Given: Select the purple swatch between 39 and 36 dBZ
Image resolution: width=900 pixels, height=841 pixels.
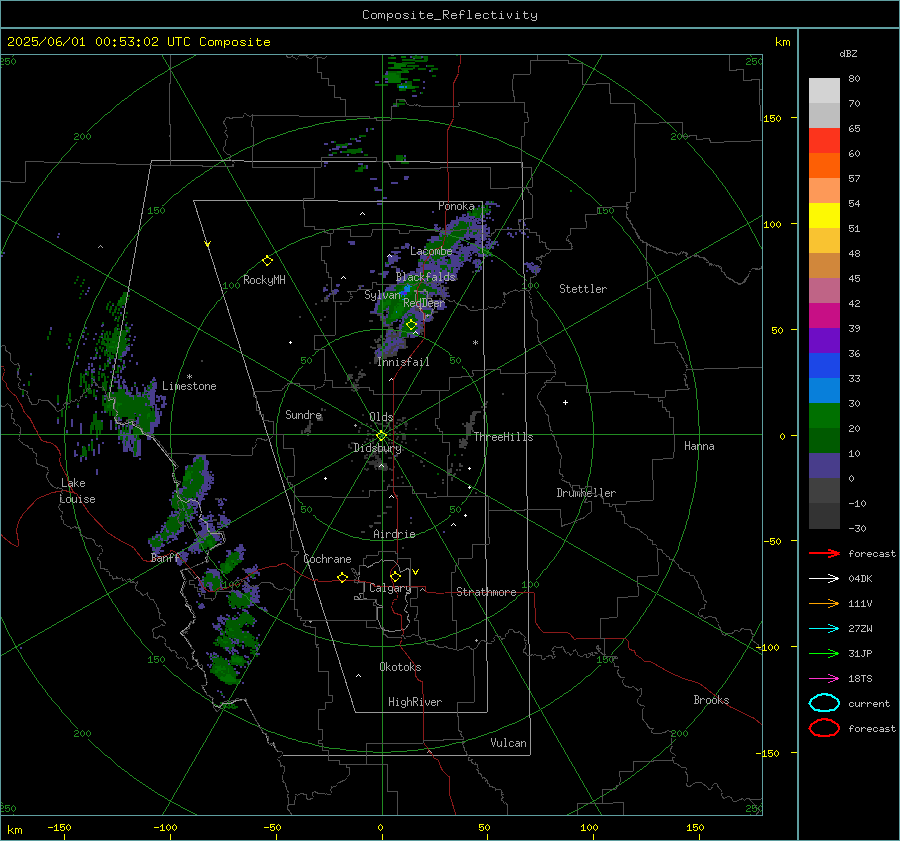Looking at the screenshot, I should click(x=824, y=341).
